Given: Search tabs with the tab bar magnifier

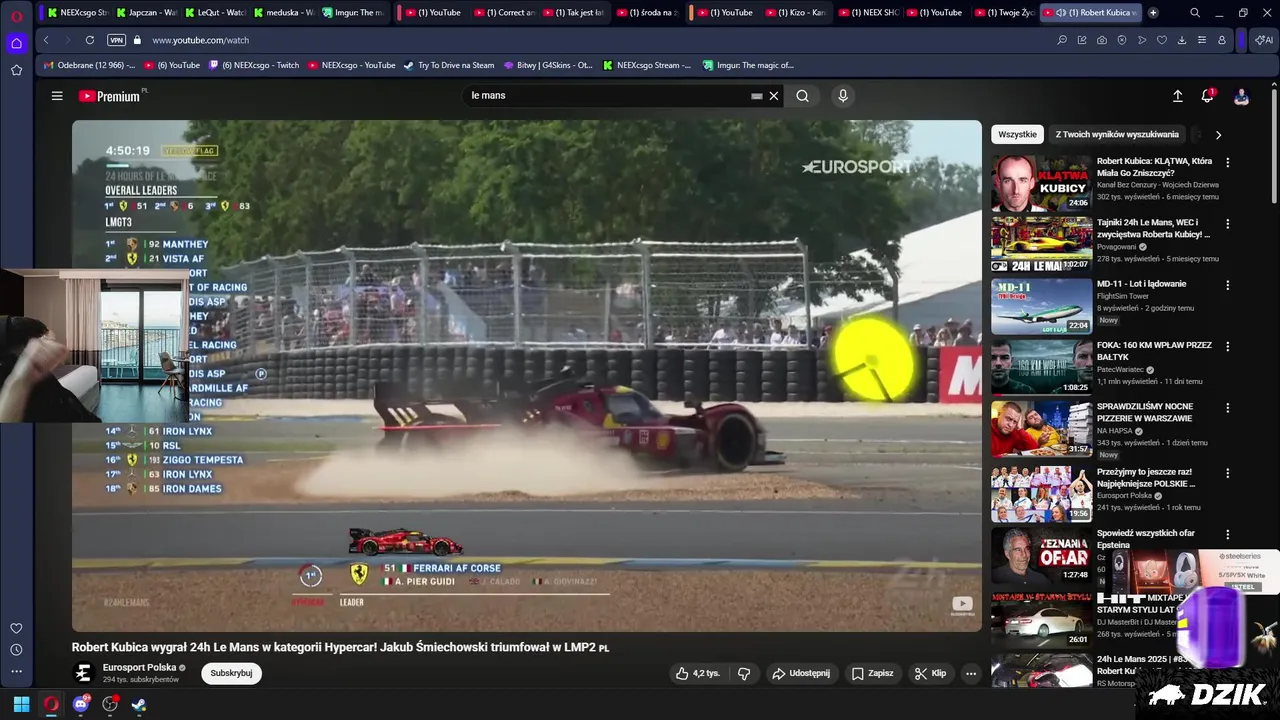Looking at the screenshot, I should [1195, 13].
